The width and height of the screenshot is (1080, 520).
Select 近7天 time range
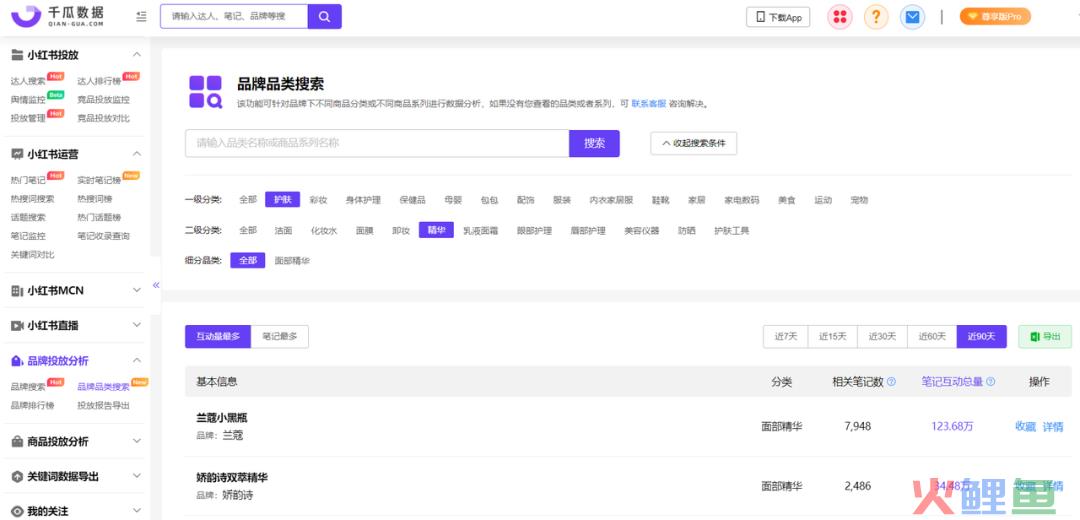coord(785,336)
